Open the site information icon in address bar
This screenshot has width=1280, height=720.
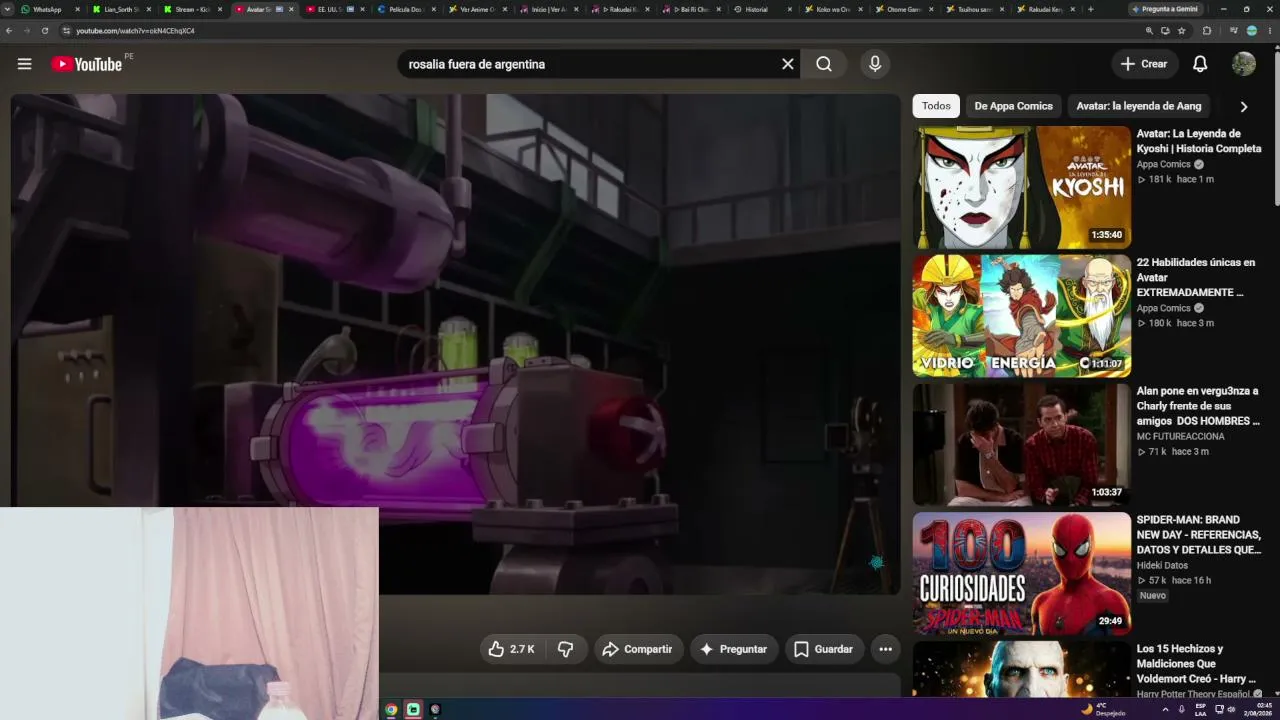coord(66,31)
